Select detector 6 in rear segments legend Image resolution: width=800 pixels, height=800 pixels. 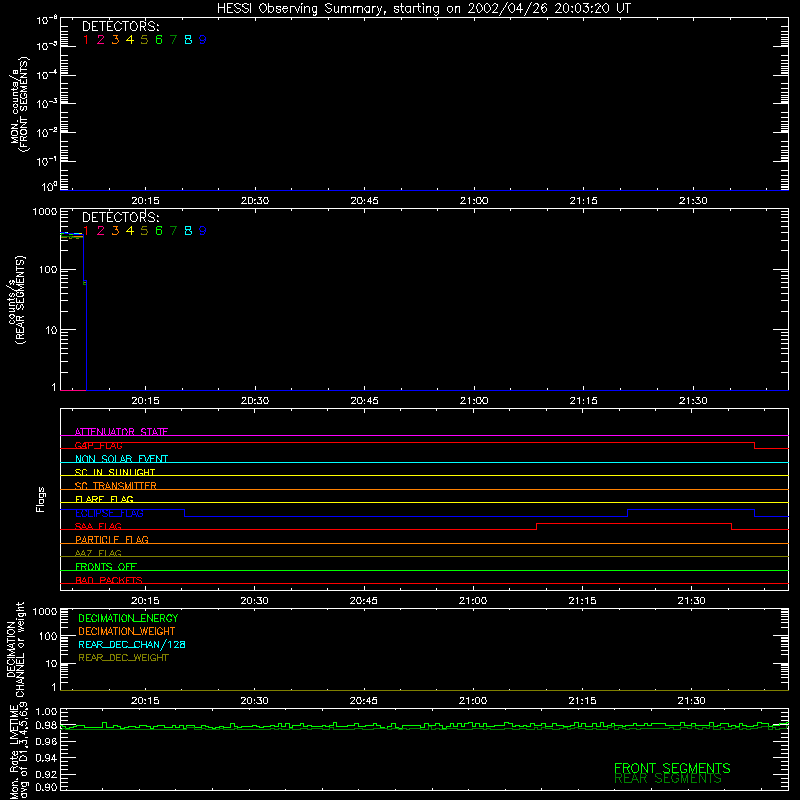point(159,231)
